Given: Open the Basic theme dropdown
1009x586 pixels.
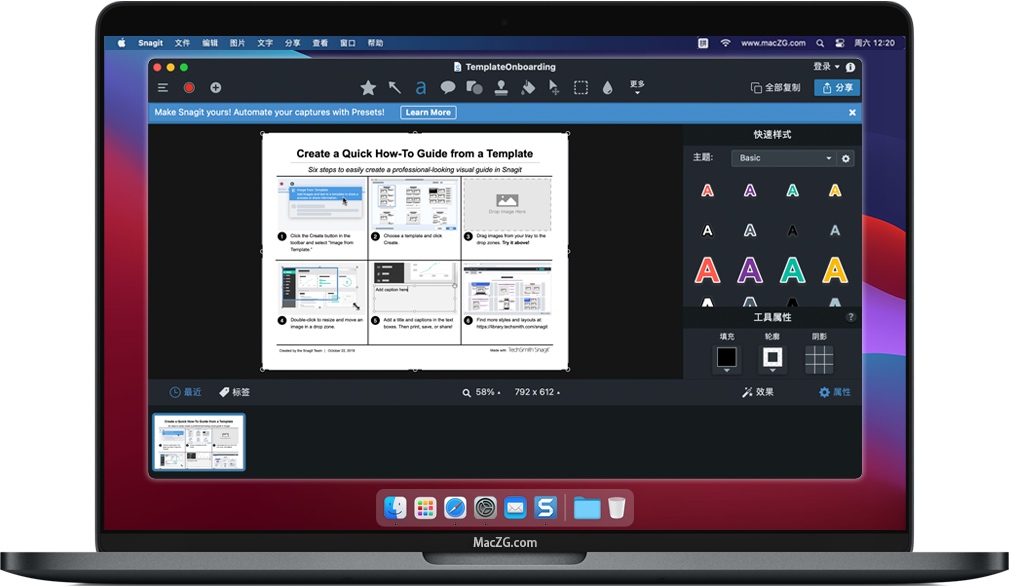Looking at the screenshot, I should (x=785, y=158).
